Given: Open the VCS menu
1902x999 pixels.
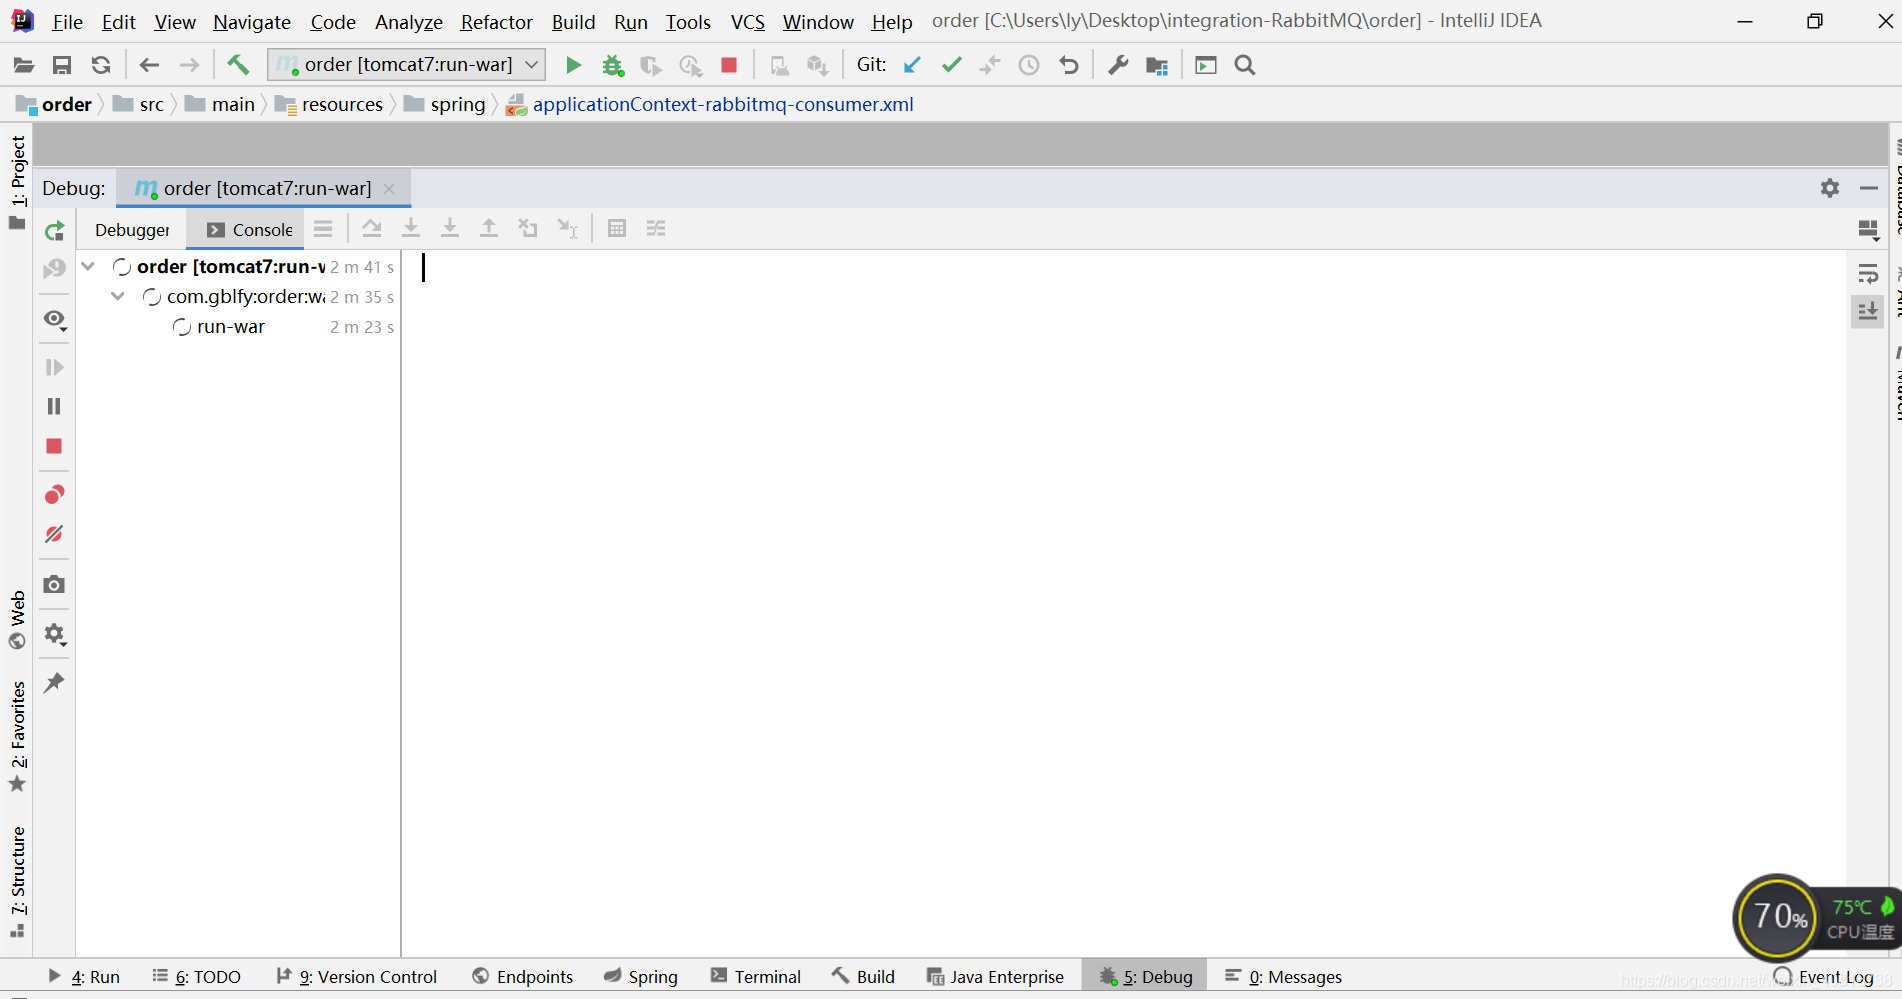Looking at the screenshot, I should pos(747,21).
